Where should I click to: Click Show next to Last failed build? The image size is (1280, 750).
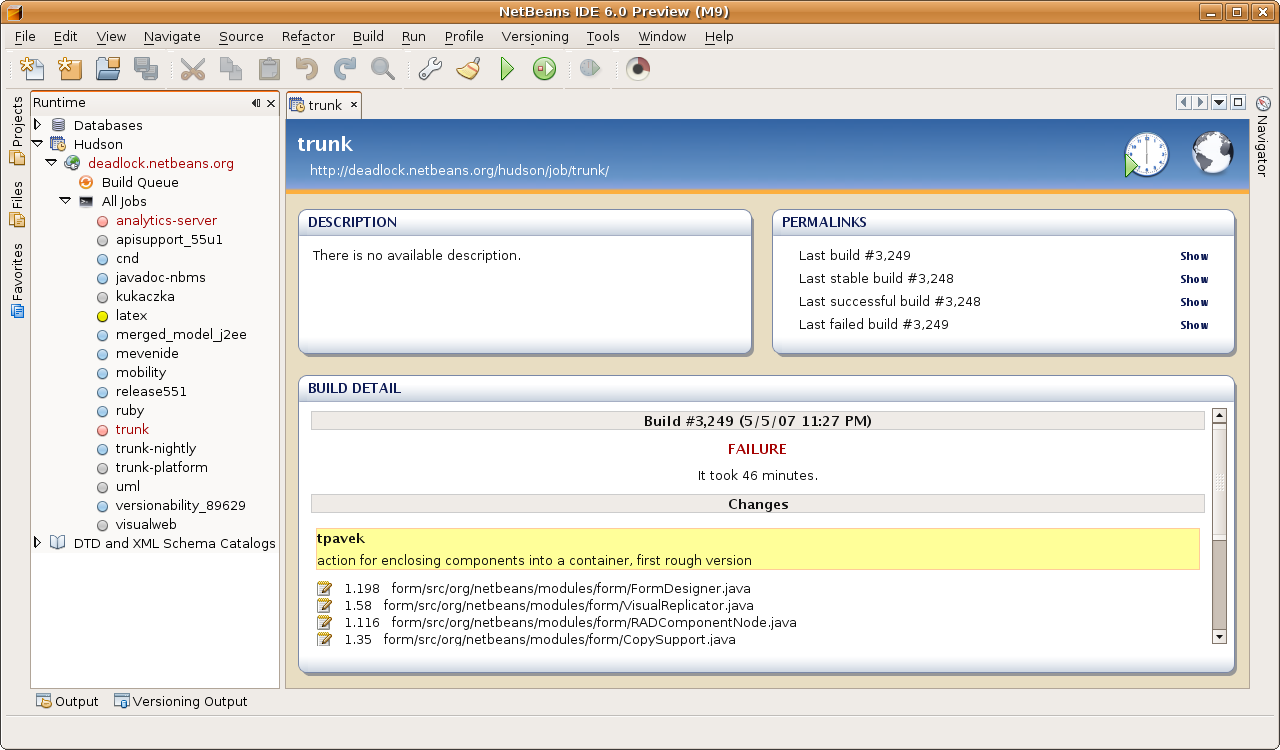[1194, 325]
